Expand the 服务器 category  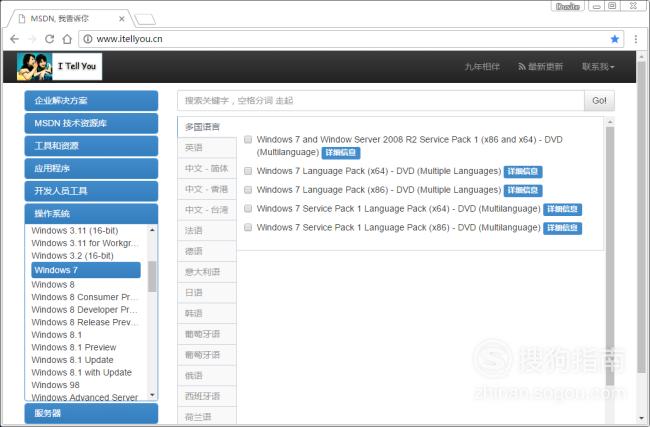(x=91, y=413)
